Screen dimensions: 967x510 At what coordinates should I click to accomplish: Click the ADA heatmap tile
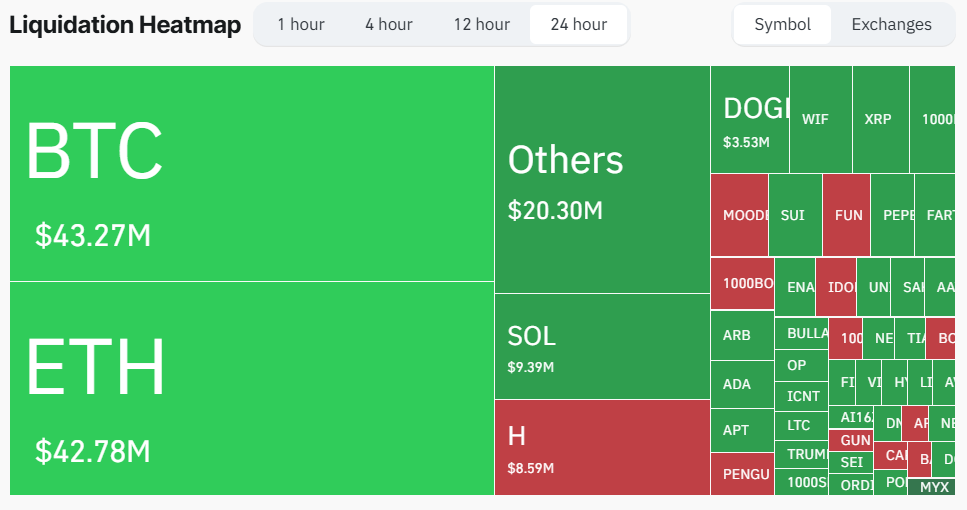[x=742, y=384]
